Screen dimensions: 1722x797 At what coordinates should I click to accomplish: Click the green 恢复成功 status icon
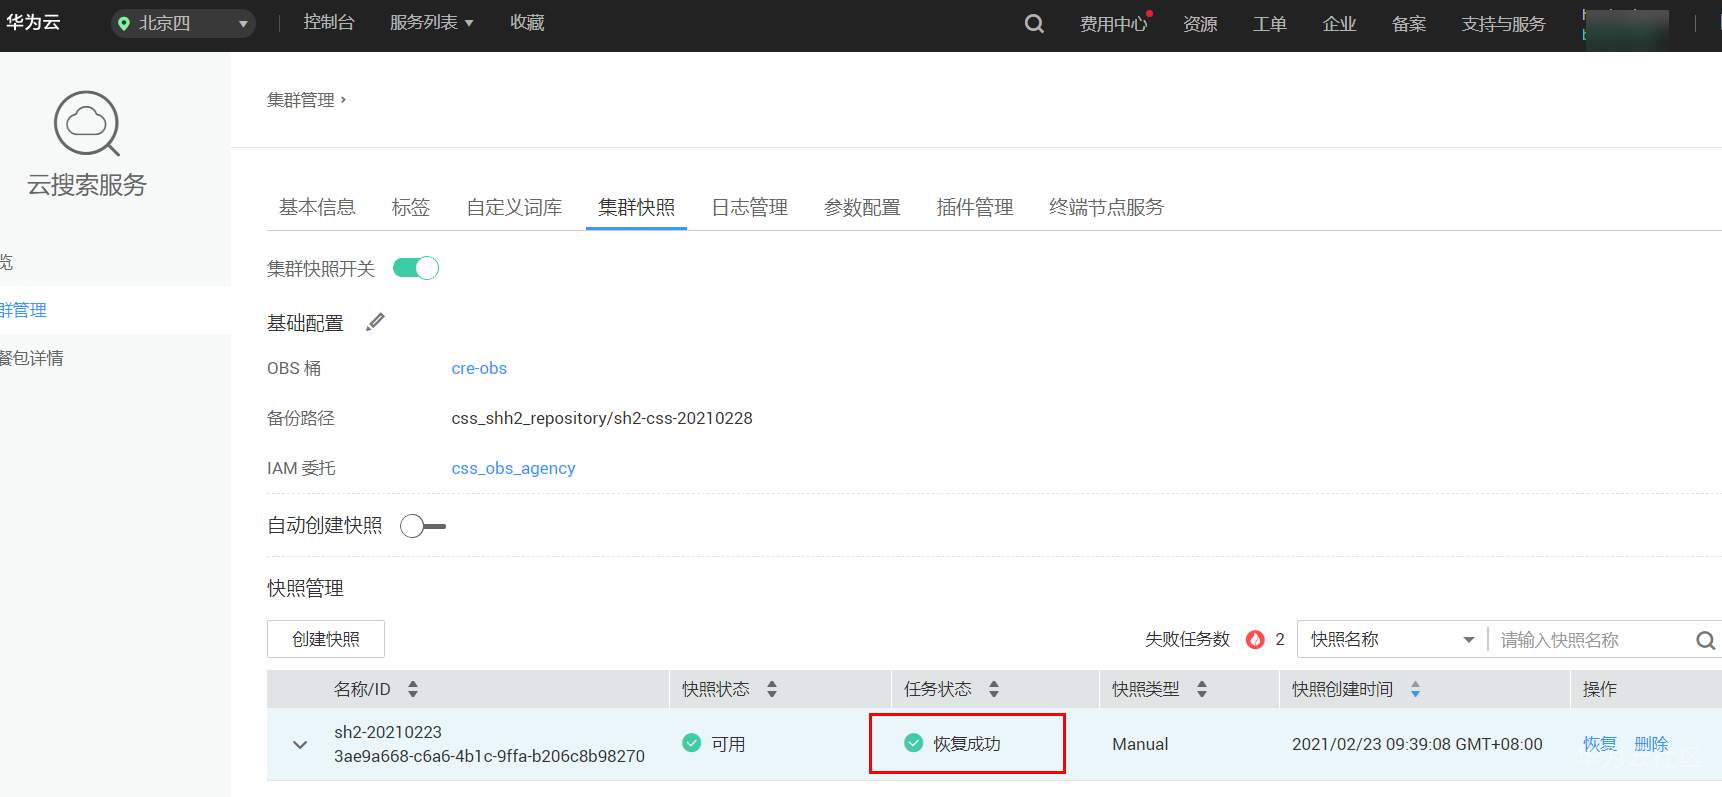pos(913,743)
